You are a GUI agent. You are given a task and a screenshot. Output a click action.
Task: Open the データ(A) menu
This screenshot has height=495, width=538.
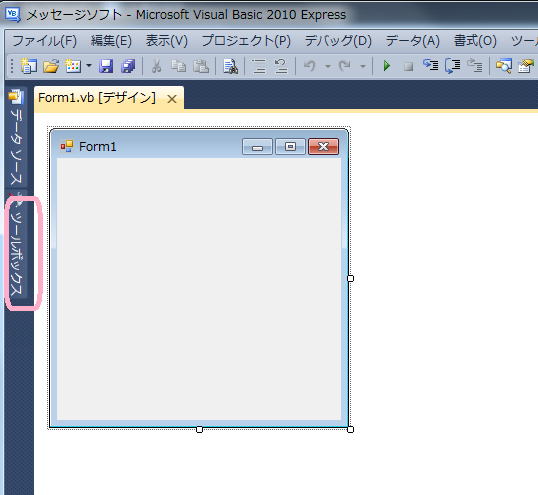413,41
